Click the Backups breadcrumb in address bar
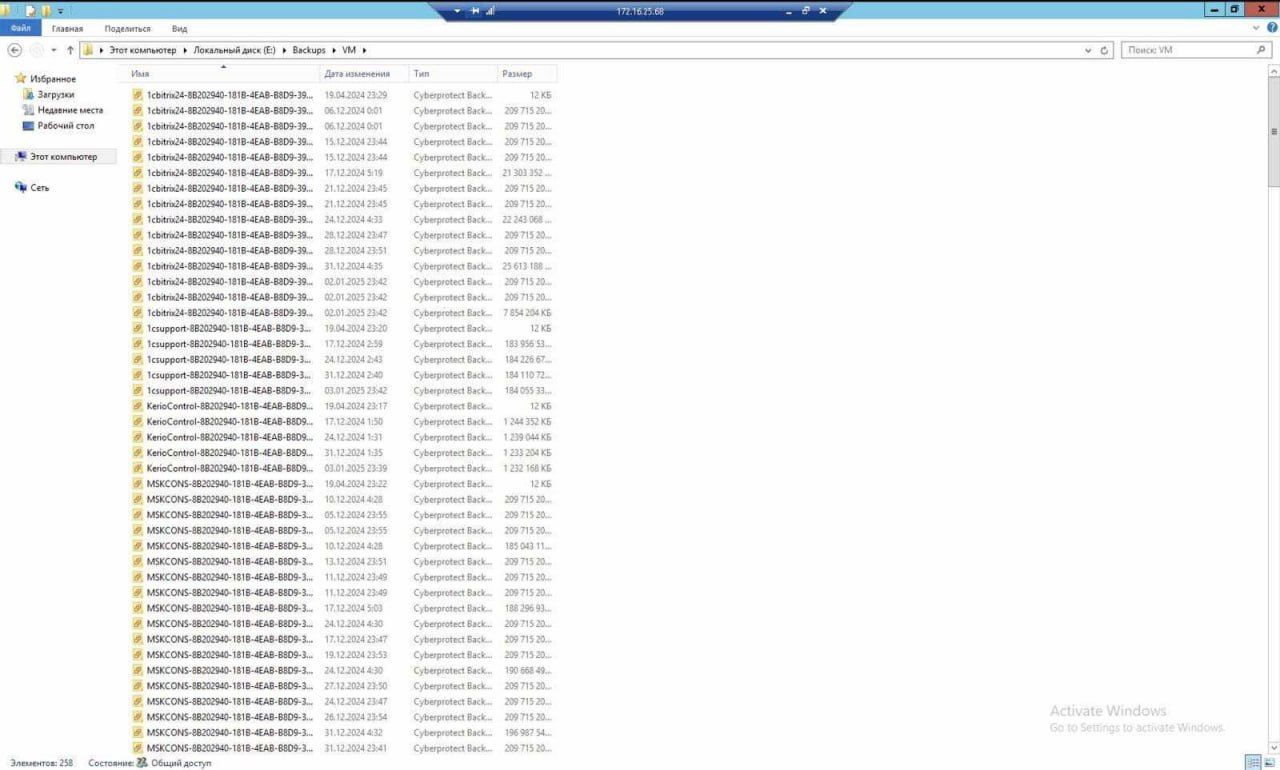This screenshot has height=770, width=1280. coord(309,50)
